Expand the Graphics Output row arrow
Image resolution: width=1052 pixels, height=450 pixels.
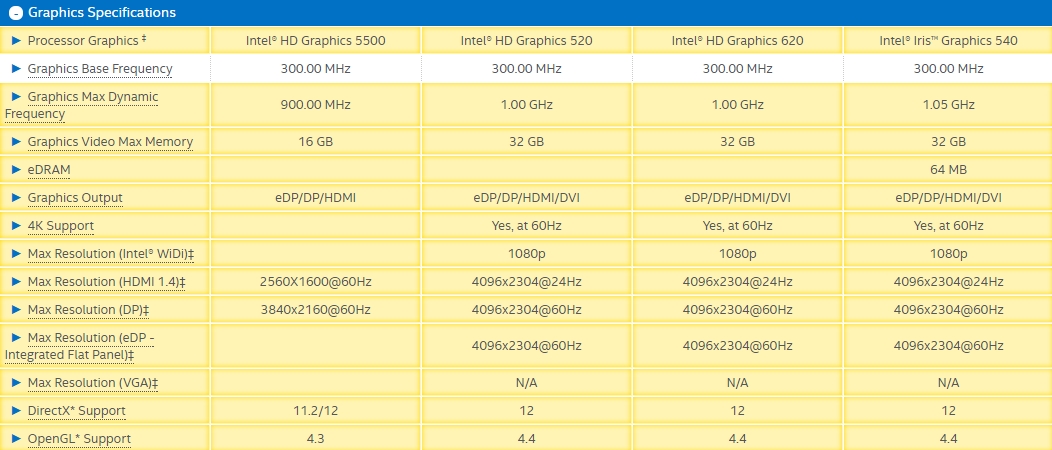[17, 198]
